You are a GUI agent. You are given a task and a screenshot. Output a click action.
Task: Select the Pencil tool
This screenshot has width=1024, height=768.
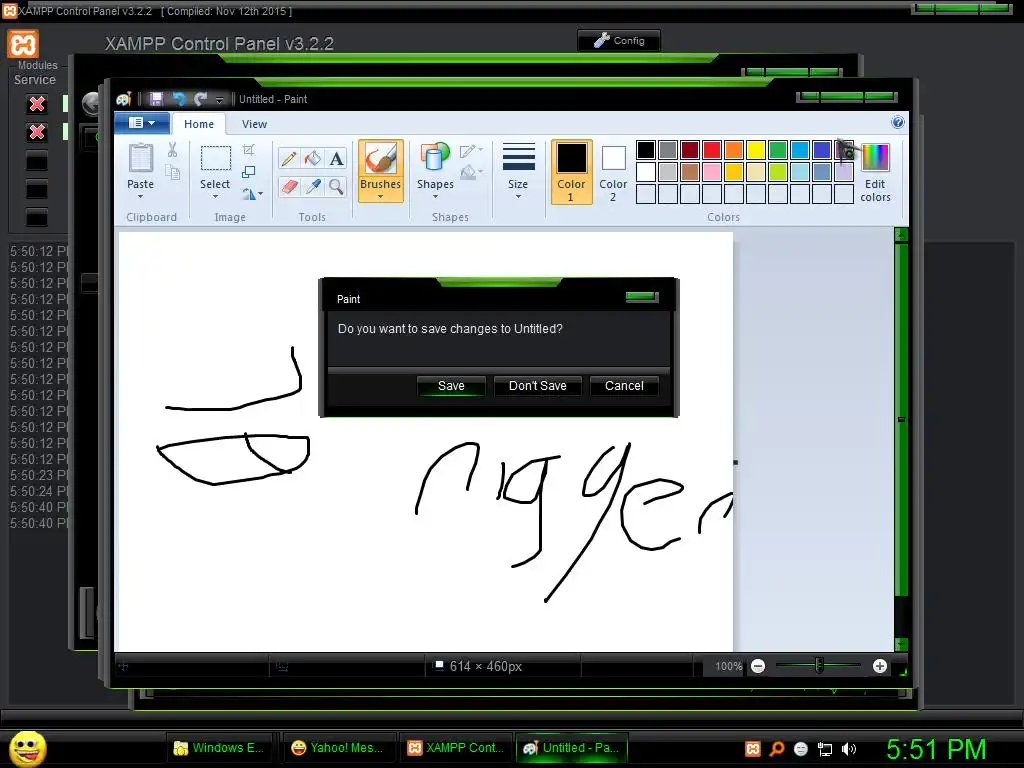(x=289, y=159)
